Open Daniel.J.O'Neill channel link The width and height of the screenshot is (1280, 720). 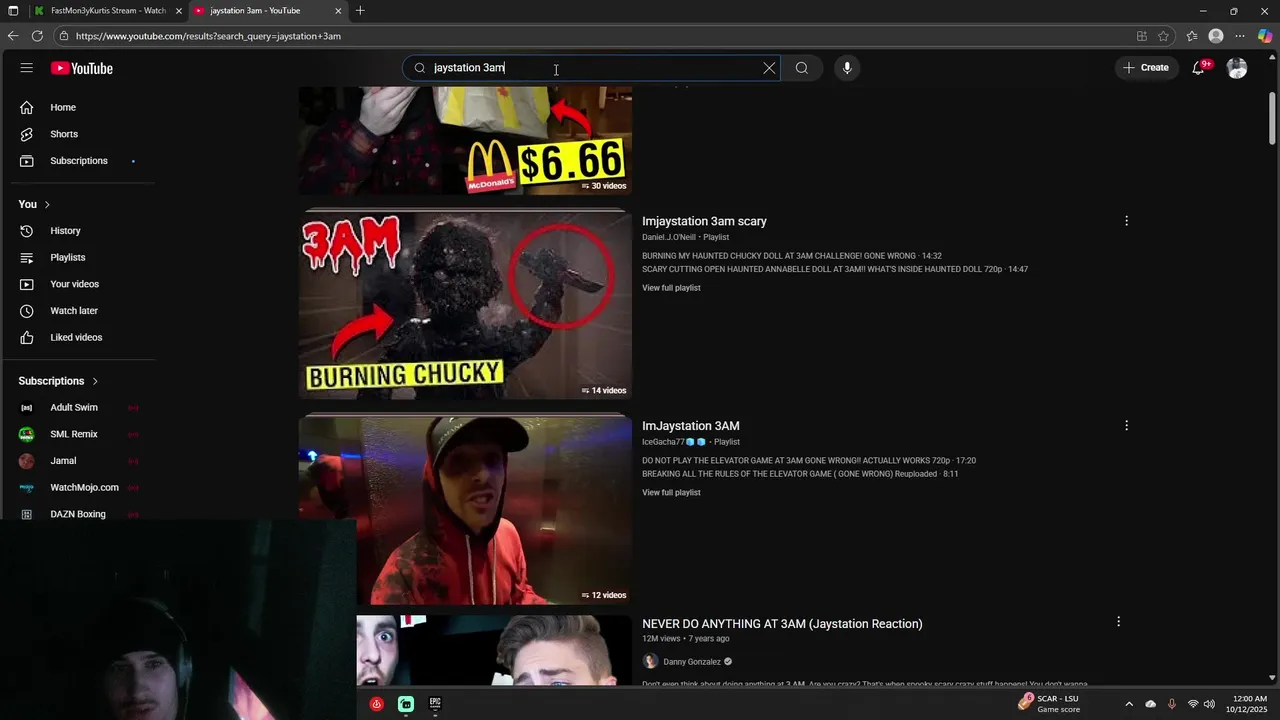pos(668,237)
